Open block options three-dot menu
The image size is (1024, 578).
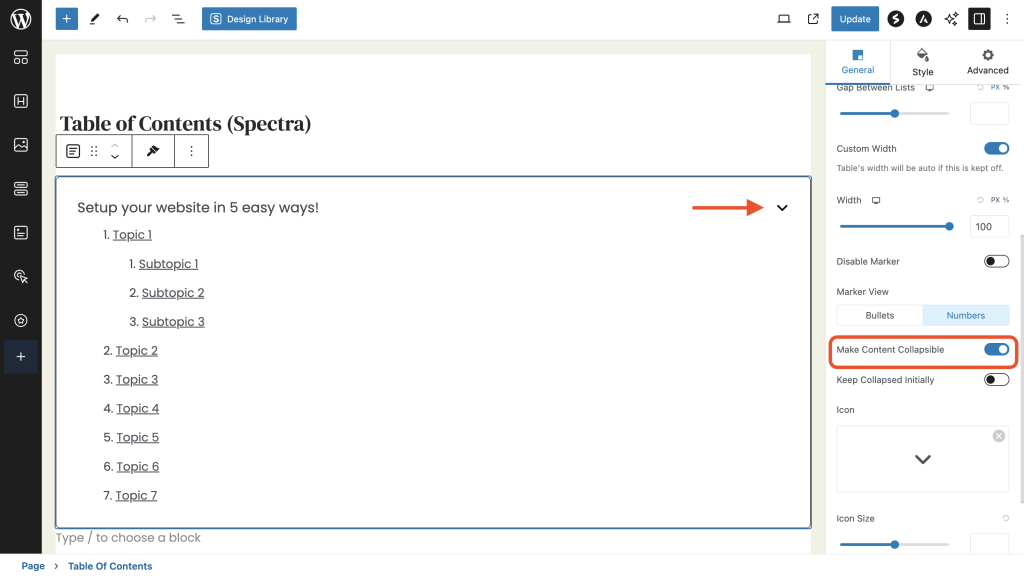192,151
